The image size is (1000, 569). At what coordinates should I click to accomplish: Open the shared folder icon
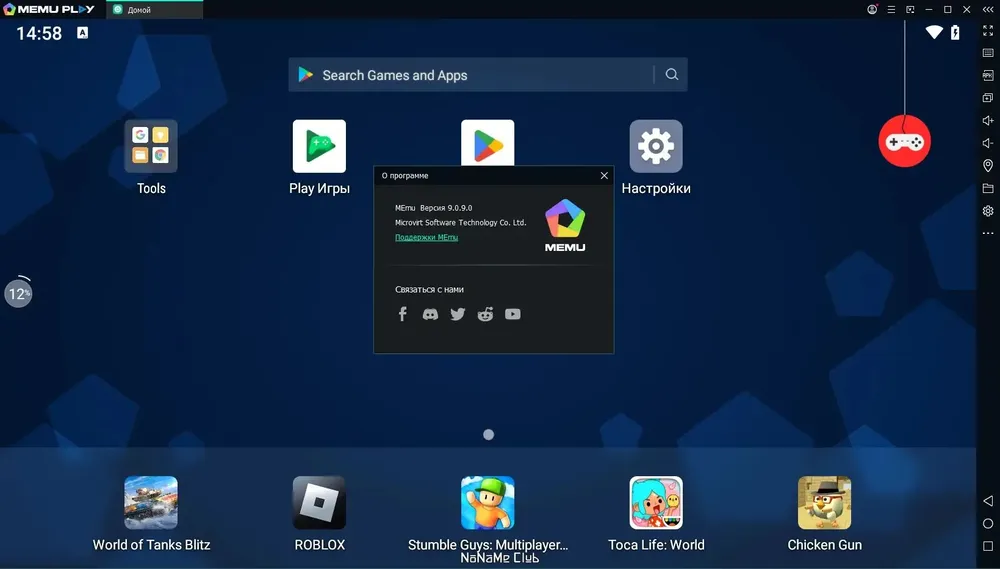988,188
